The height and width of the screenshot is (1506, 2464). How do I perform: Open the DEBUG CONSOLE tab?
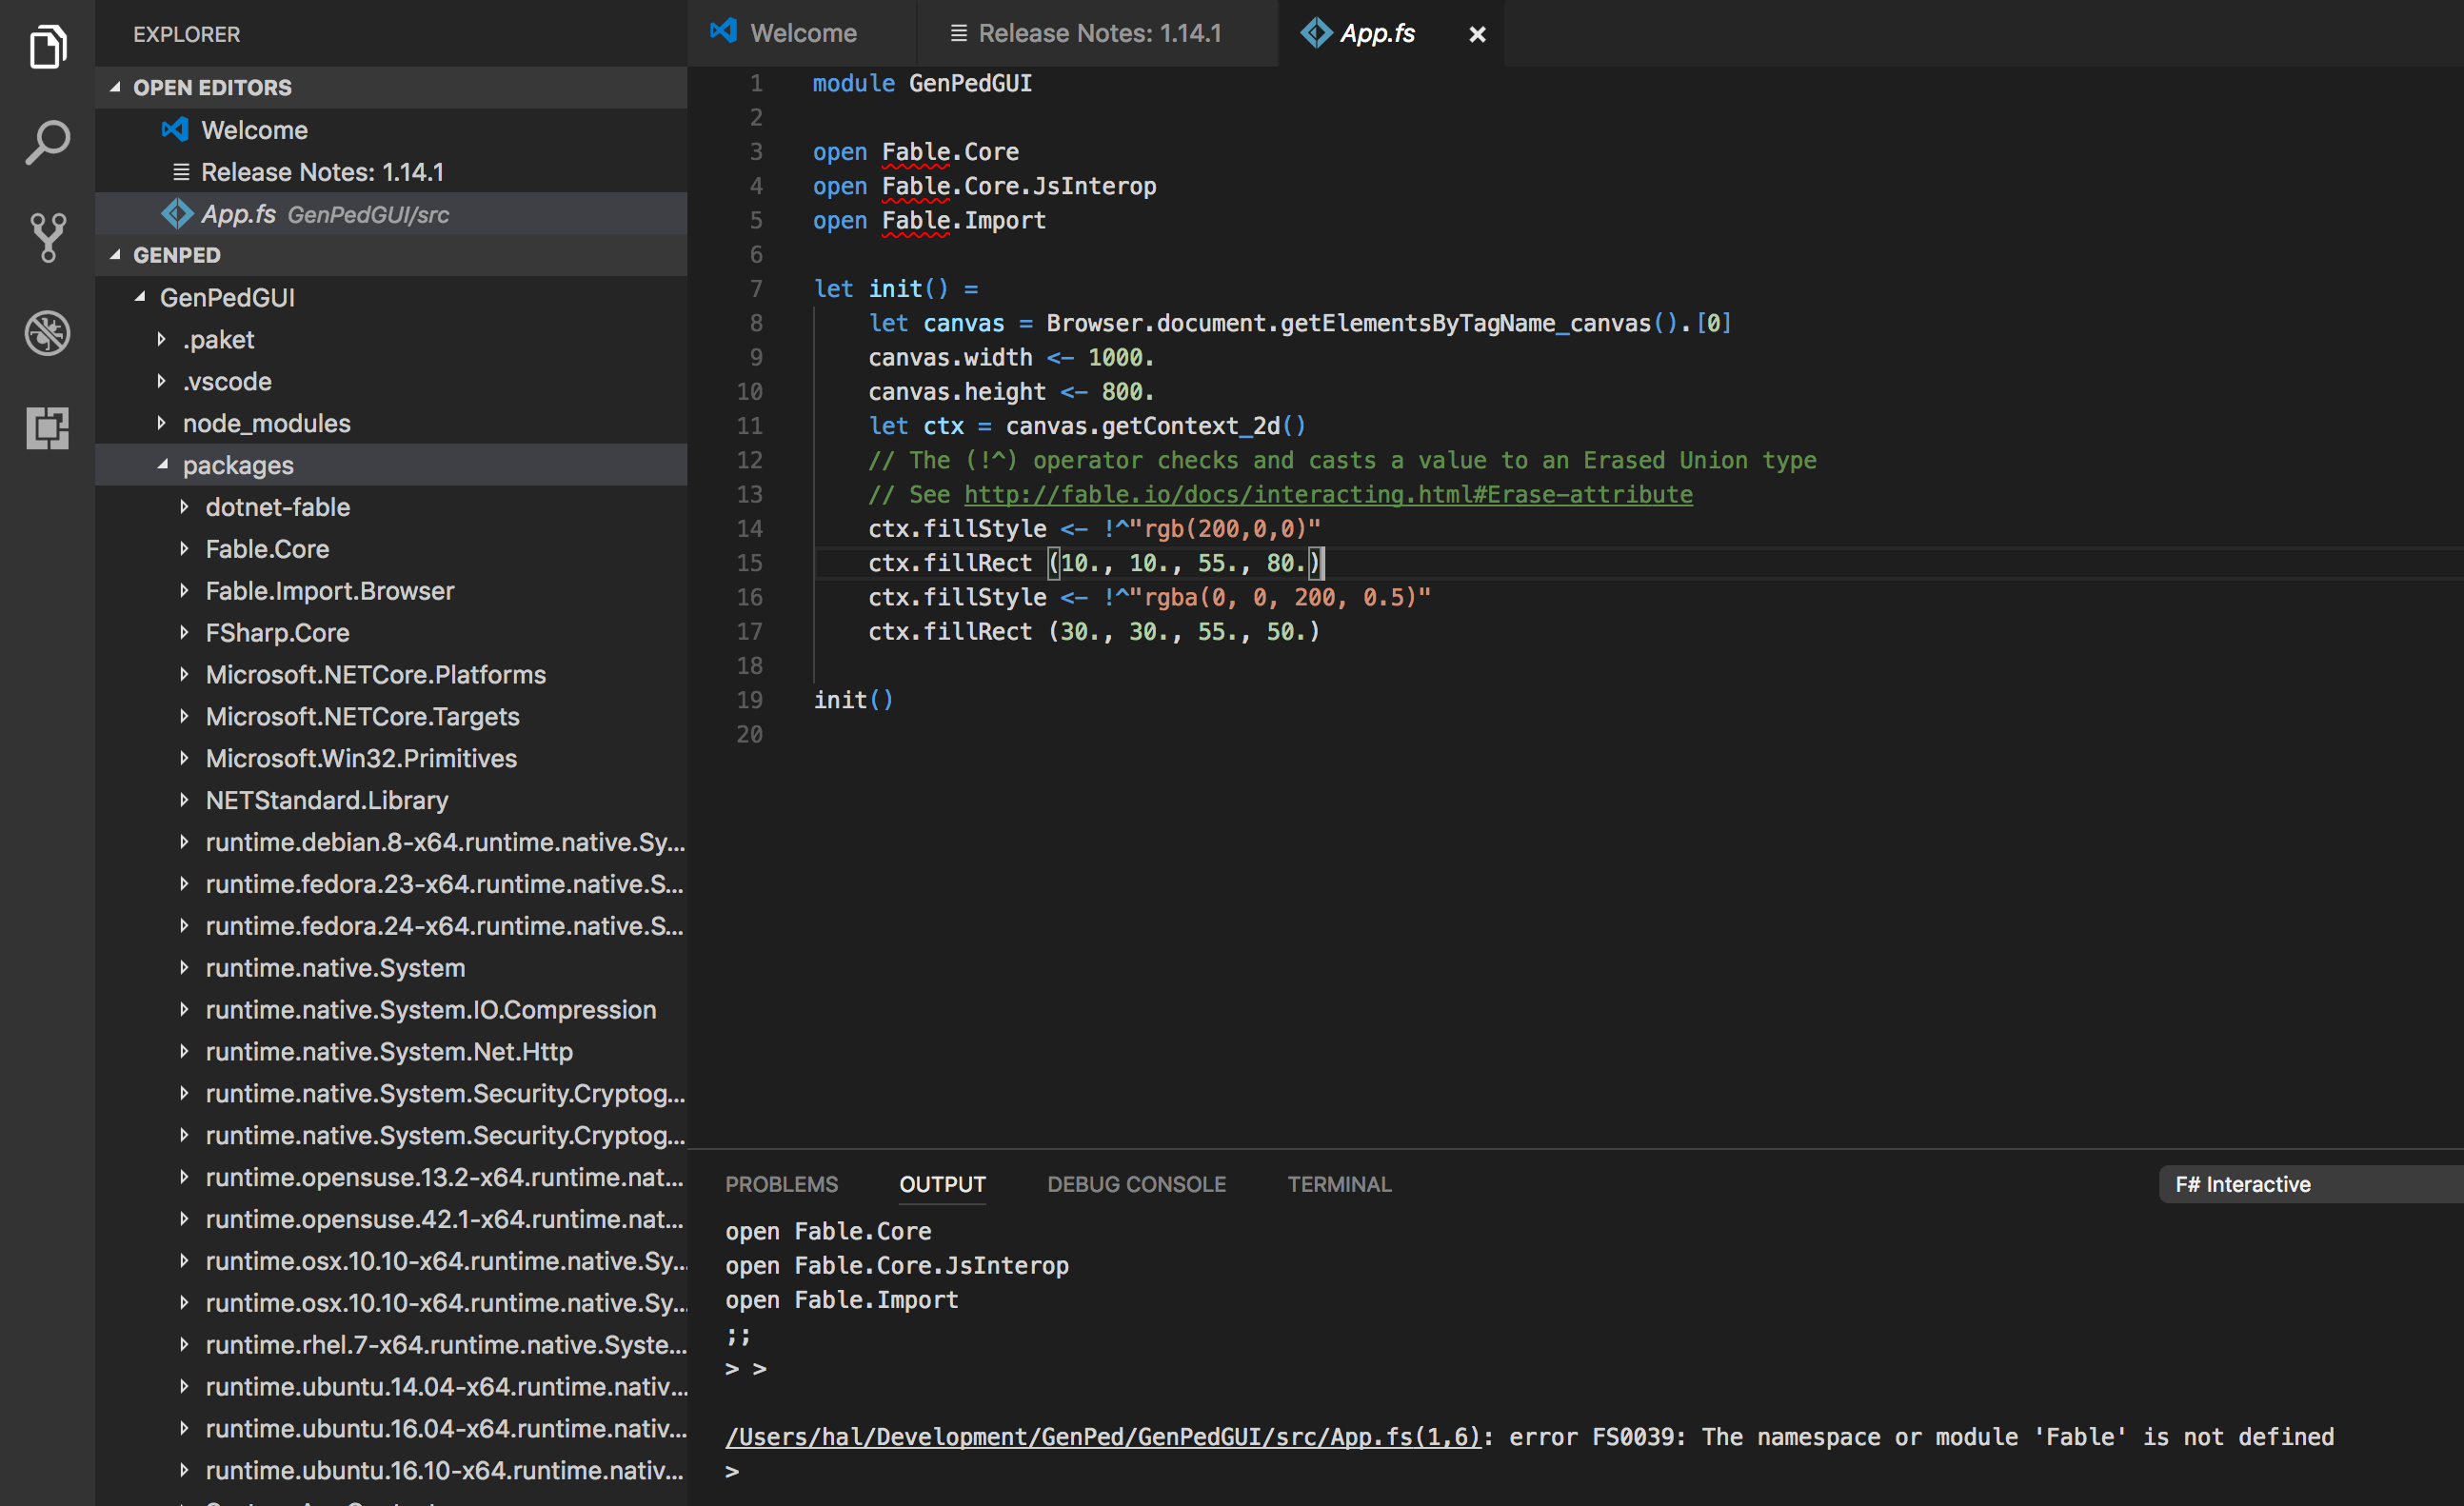[x=1136, y=1184]
